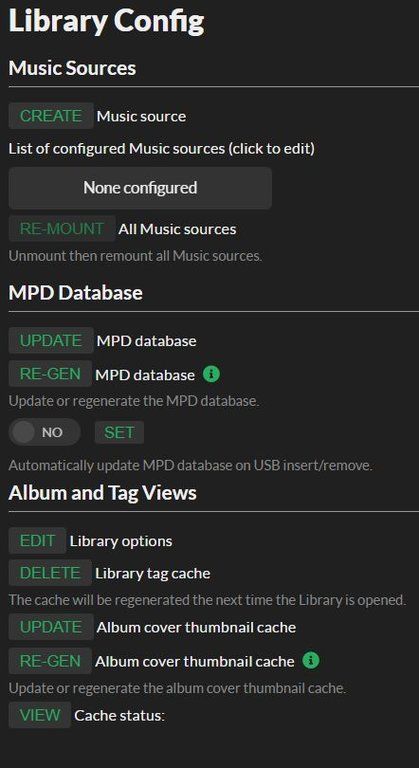419x768 pixels.
Task: Click the MPD Database section heading
Action: tap(75, 292)
